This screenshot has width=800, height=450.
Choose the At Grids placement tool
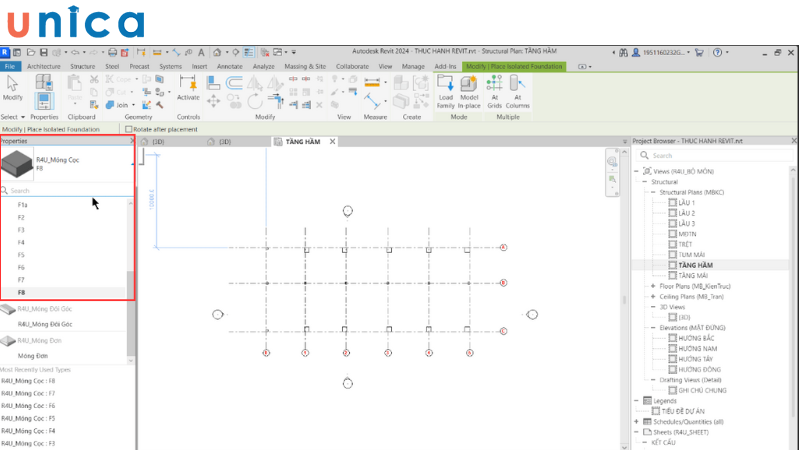494,91
